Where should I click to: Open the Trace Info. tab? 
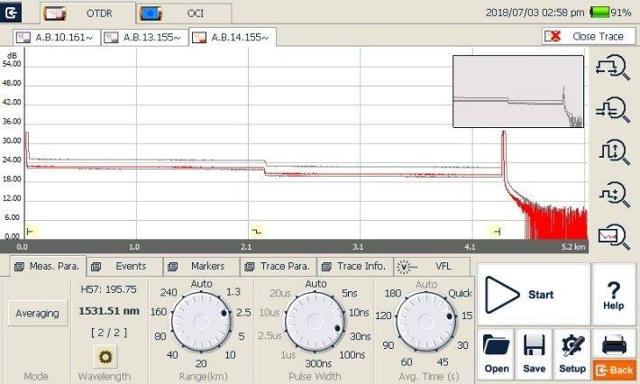[x=355, y=266]
